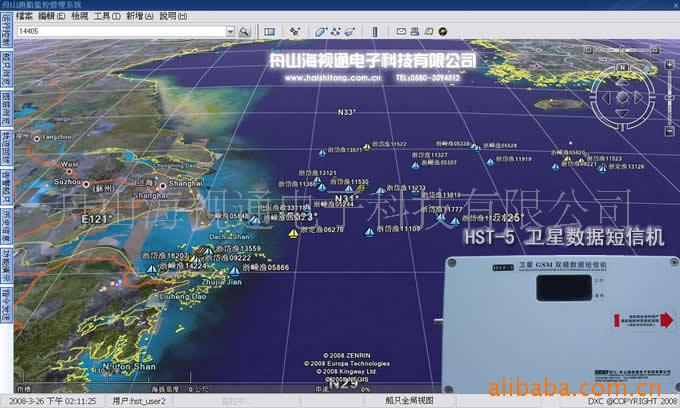Click the printer toolbar icon
Screen dimensions: 680x408
pyautogui.click(x=415, y=31)
